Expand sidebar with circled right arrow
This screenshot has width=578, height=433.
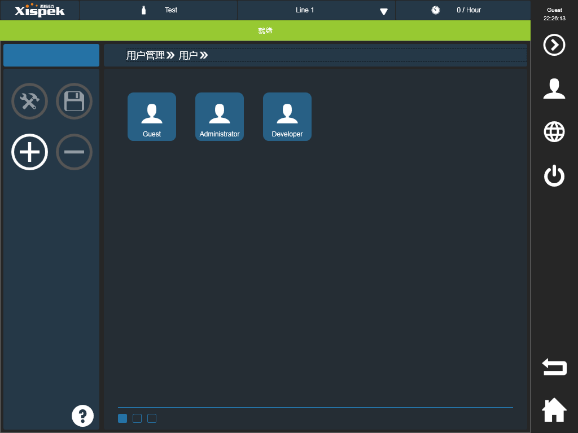pyautogui.click(x=554, y=45)
